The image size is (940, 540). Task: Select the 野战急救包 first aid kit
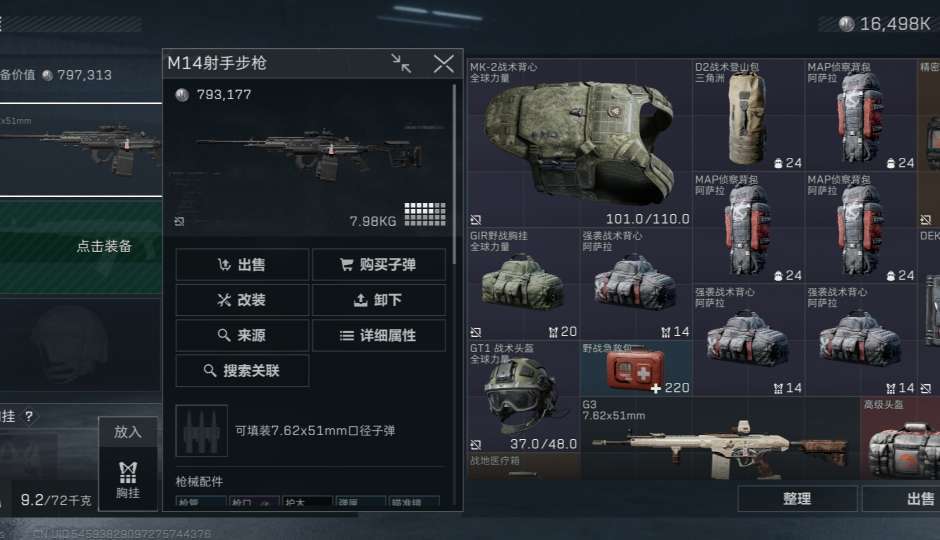pyautogui.click(x=636, y=369)
